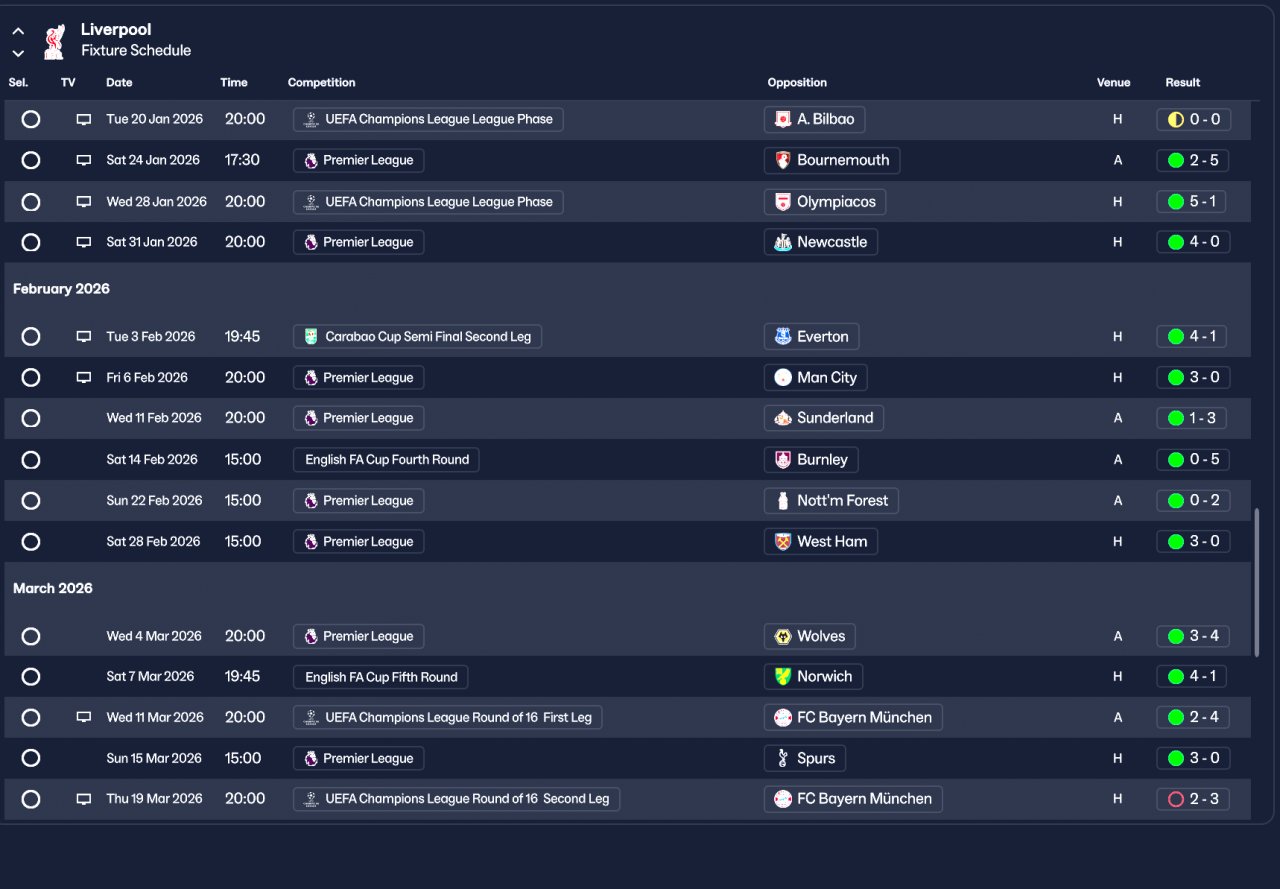The image size is (1280, 889).
Task: Click the A. Bilbao club badge
Action: (x=783, y=119)
